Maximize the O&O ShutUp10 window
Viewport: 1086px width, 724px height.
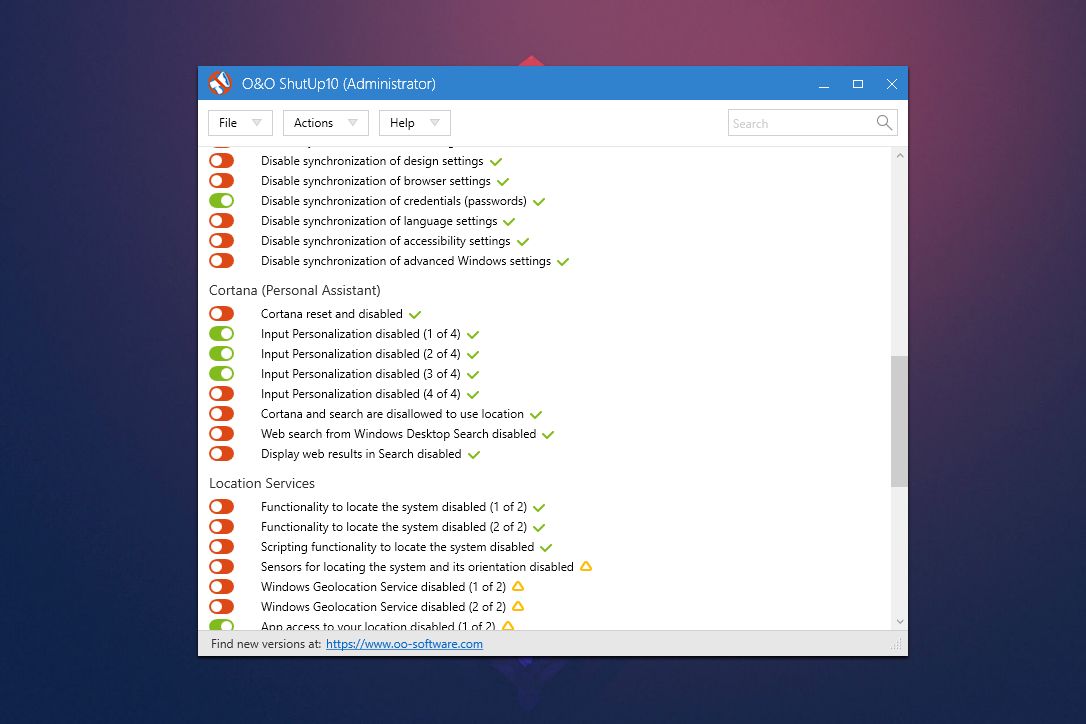[x=857, y=84]
